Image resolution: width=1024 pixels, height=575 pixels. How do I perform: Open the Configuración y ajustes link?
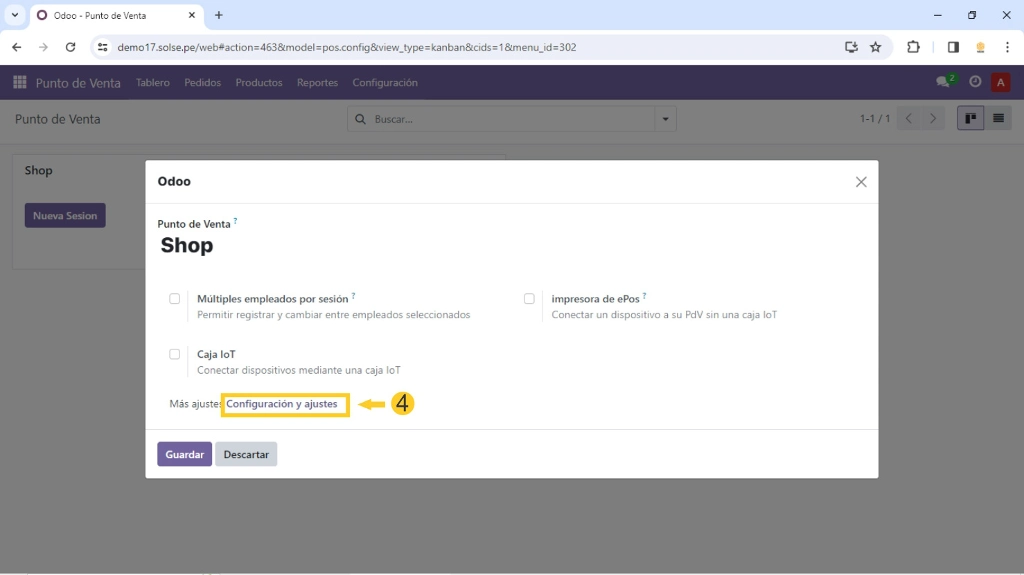pos(282,404)
